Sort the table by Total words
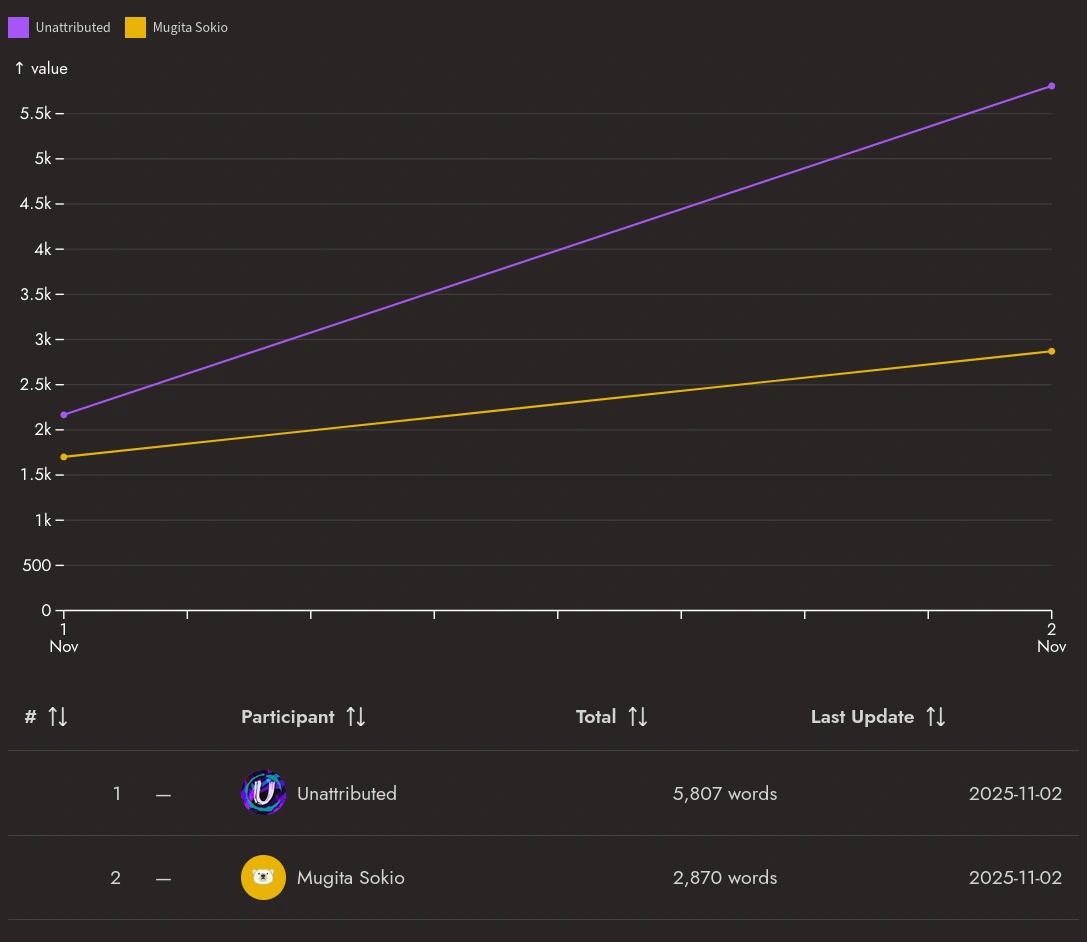Screen dimensions: 1087x942 tap(596, 716)
